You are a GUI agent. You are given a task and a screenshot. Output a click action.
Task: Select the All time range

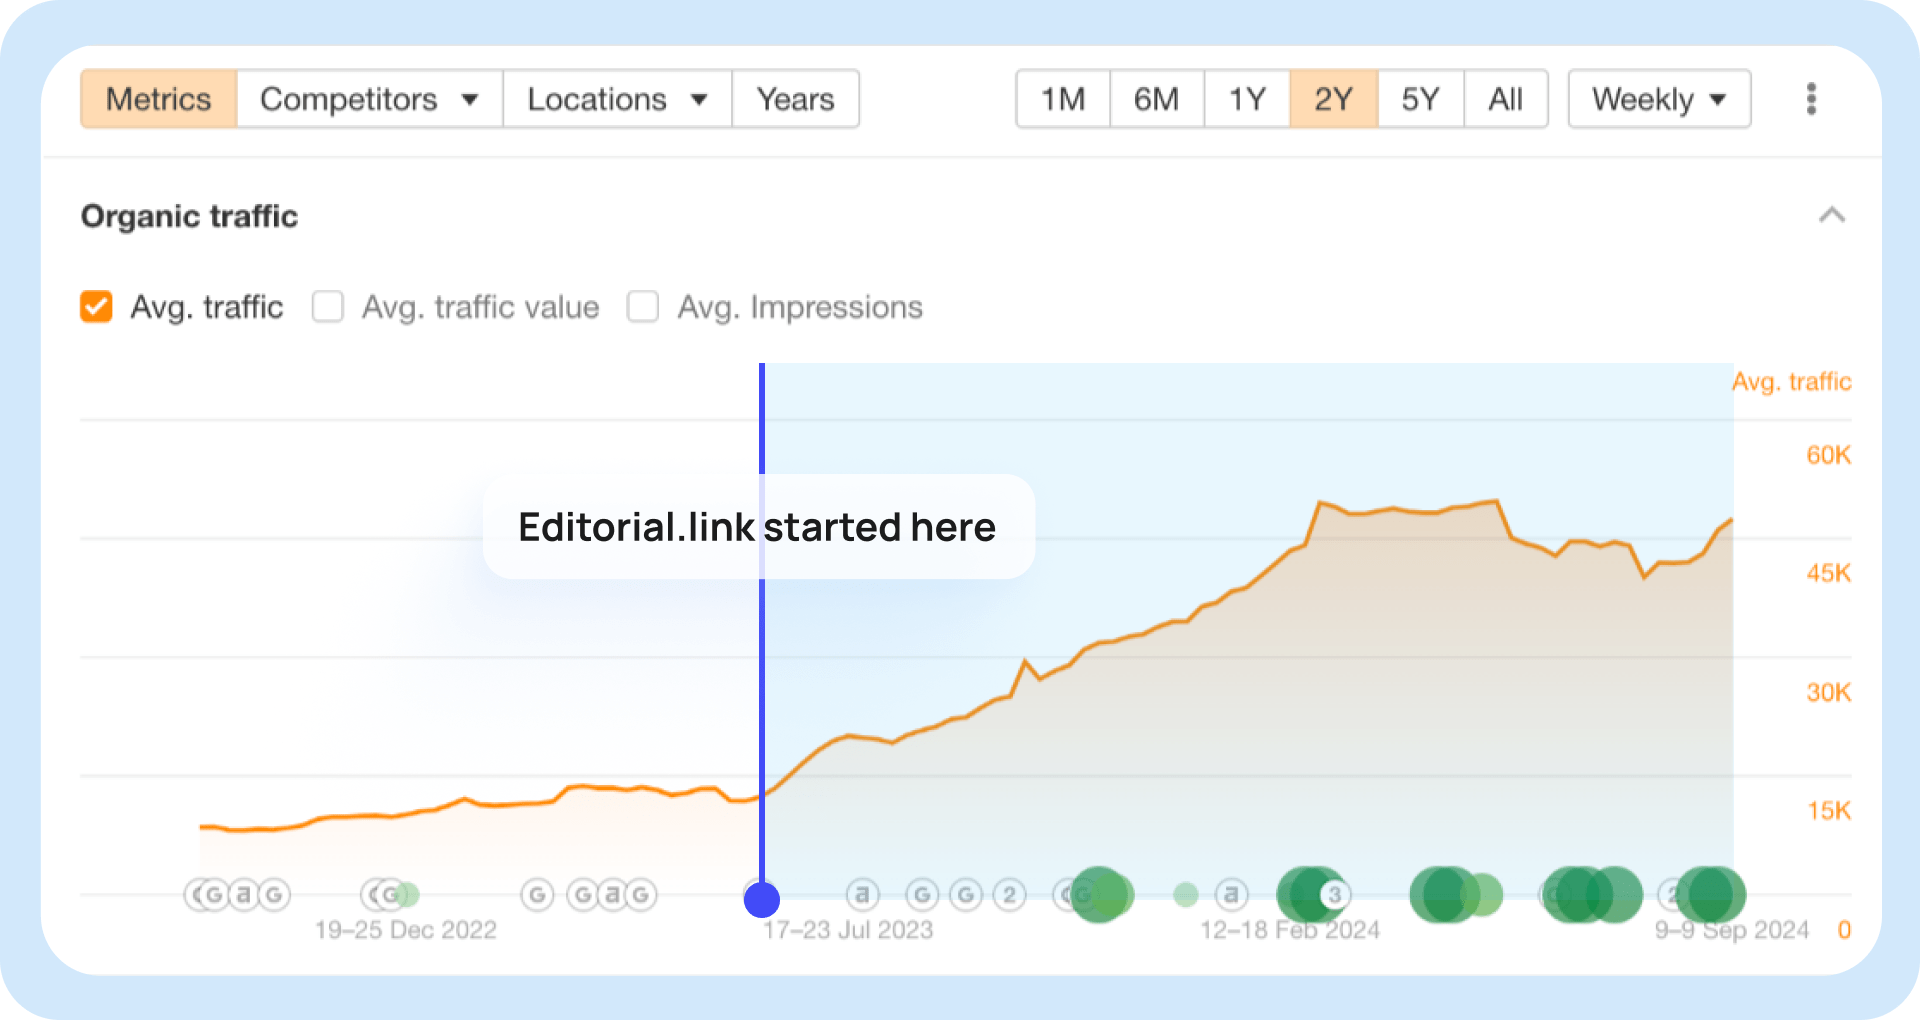click(x=1506, y=99)
